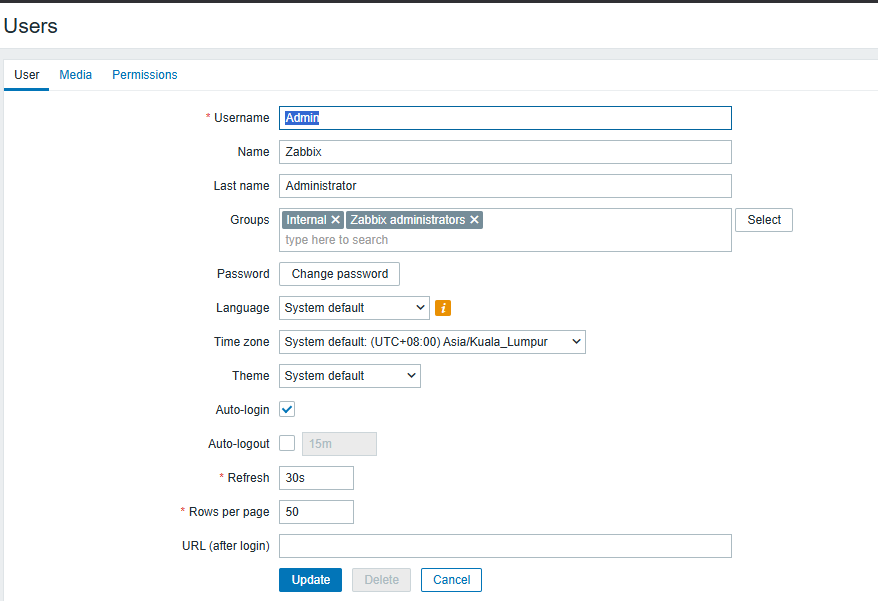This screenshot has height=601, width=878.
Task: Select the User tab
Action: pos(27,75)
